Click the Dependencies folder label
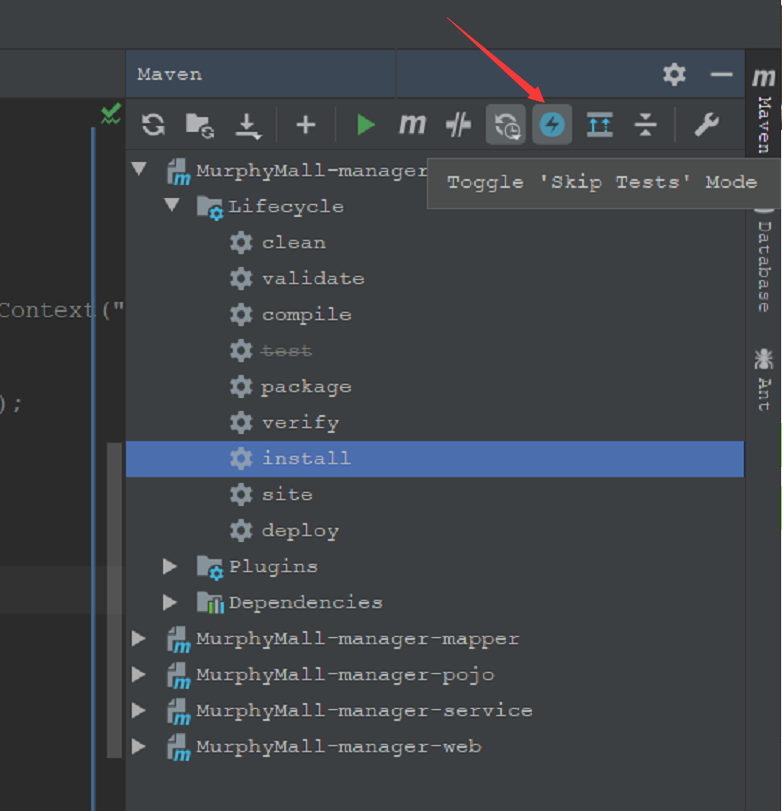Screen dimensions: 782x811 click(x=306, y=603)
